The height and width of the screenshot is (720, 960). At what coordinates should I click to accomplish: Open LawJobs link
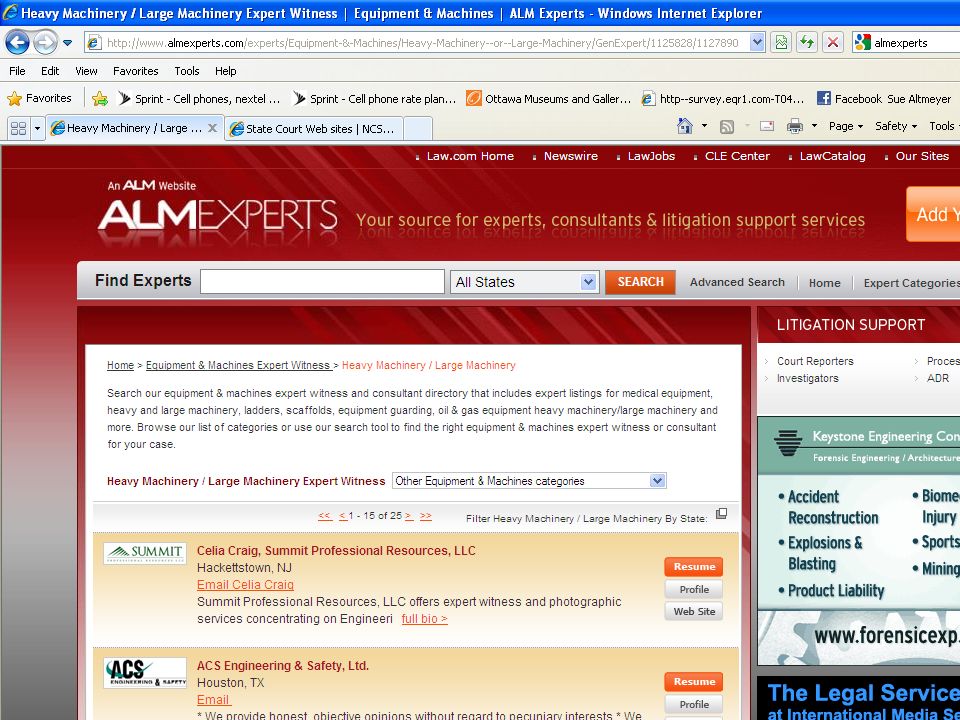pyautogui.click(x=651, y=156)
